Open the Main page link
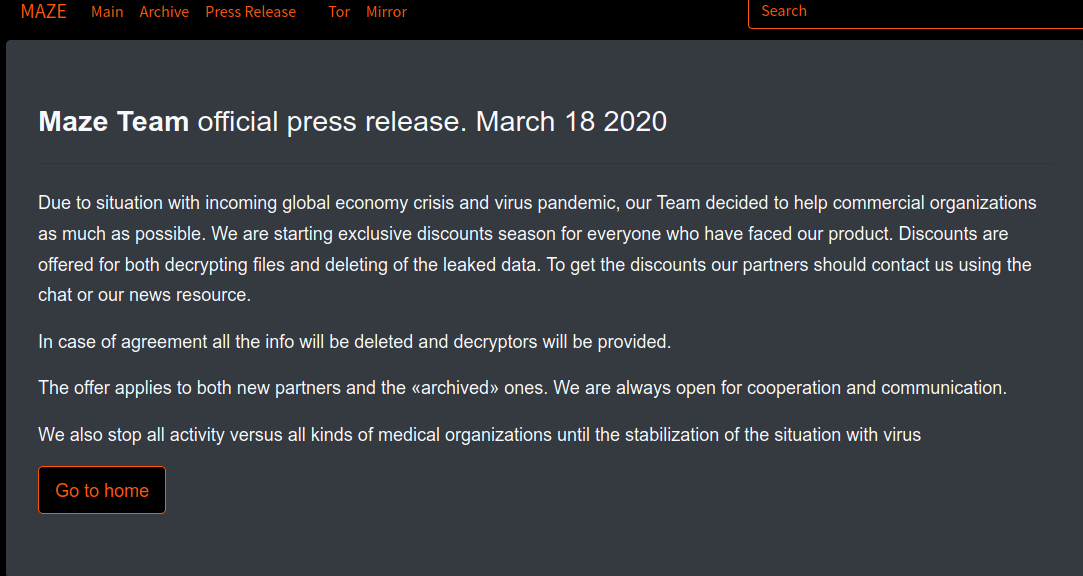The width and height of the screenshot is (1083, 576). [x=107, y=12]
